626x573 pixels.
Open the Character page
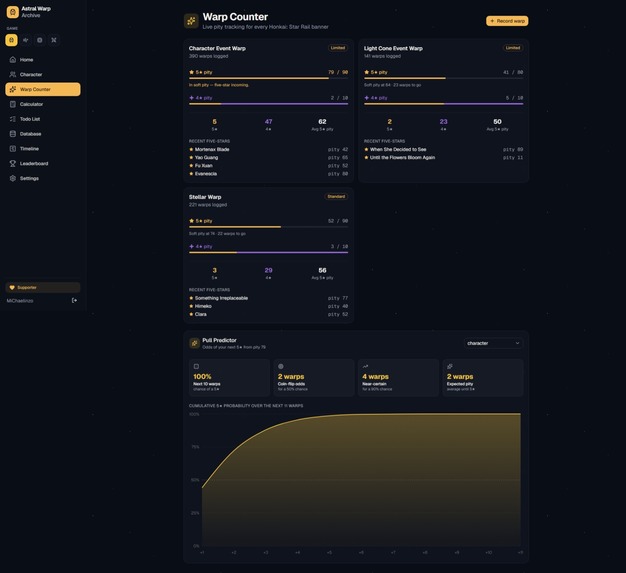pos(43,74)
